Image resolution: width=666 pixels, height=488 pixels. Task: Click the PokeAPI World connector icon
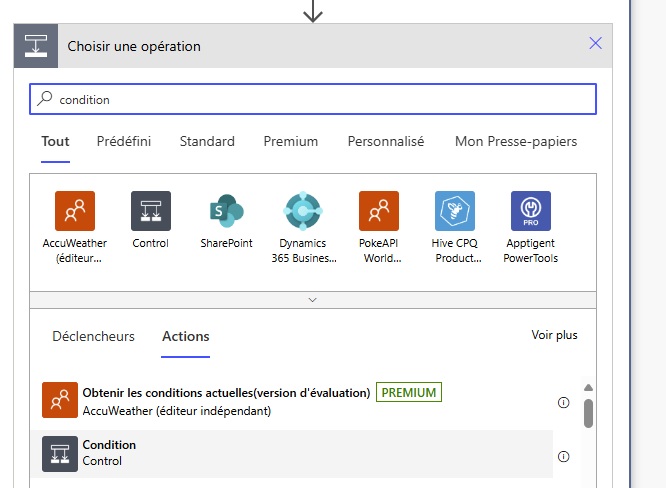378,211
